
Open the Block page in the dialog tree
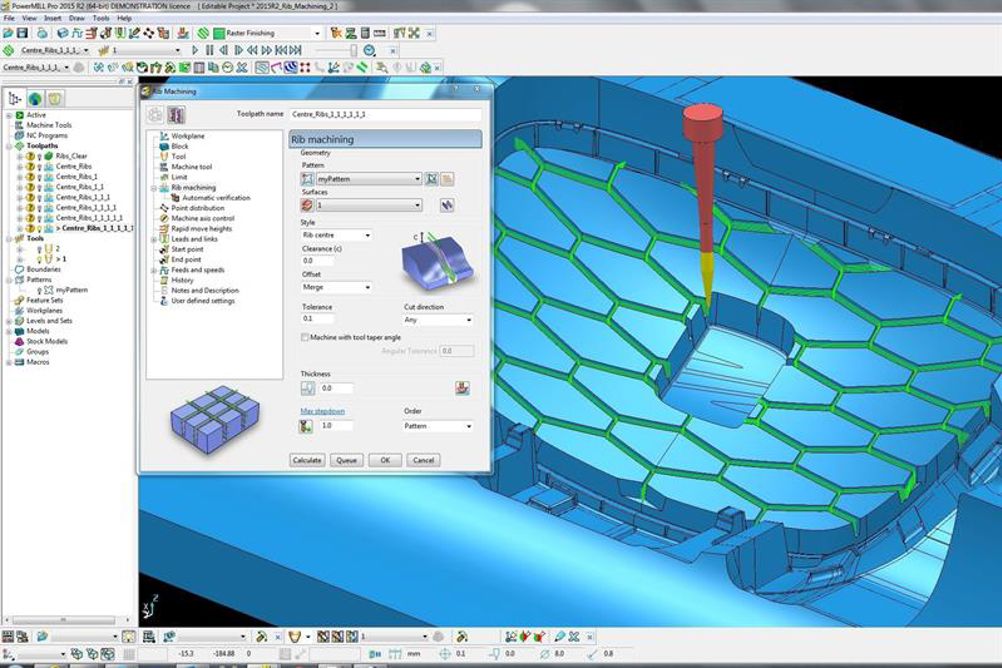(180, 146)
